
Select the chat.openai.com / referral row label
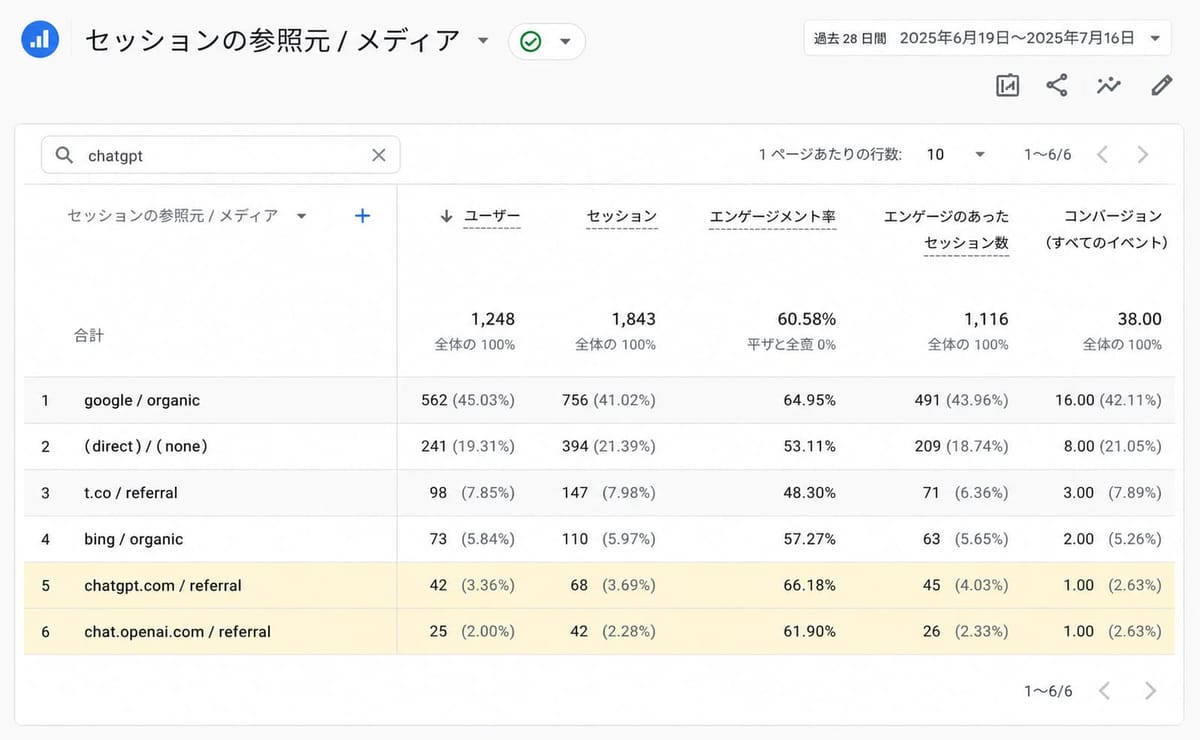click(x=178, y=632)
